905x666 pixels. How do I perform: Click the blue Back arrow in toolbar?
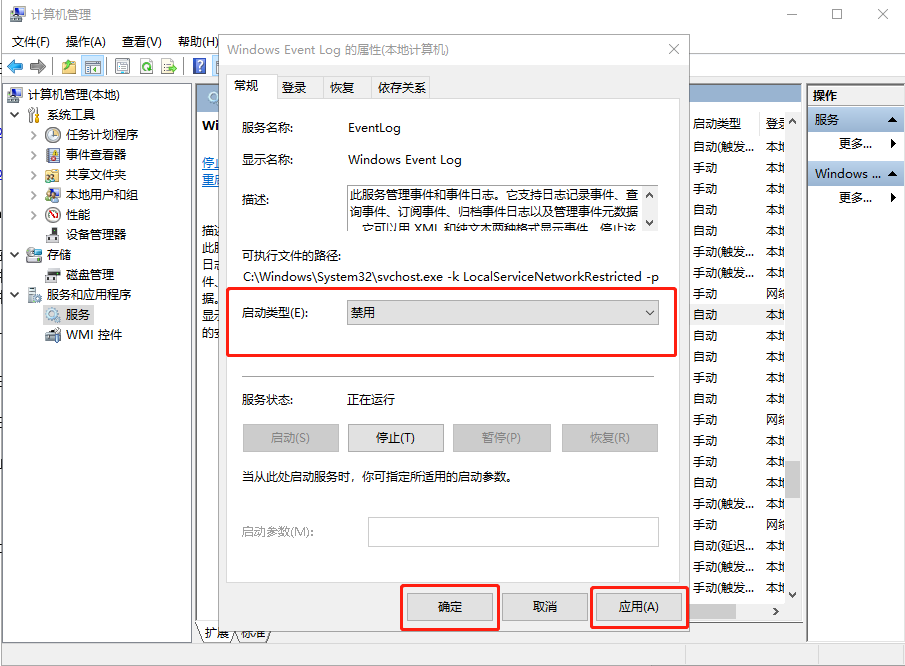(x=15, y=66)
